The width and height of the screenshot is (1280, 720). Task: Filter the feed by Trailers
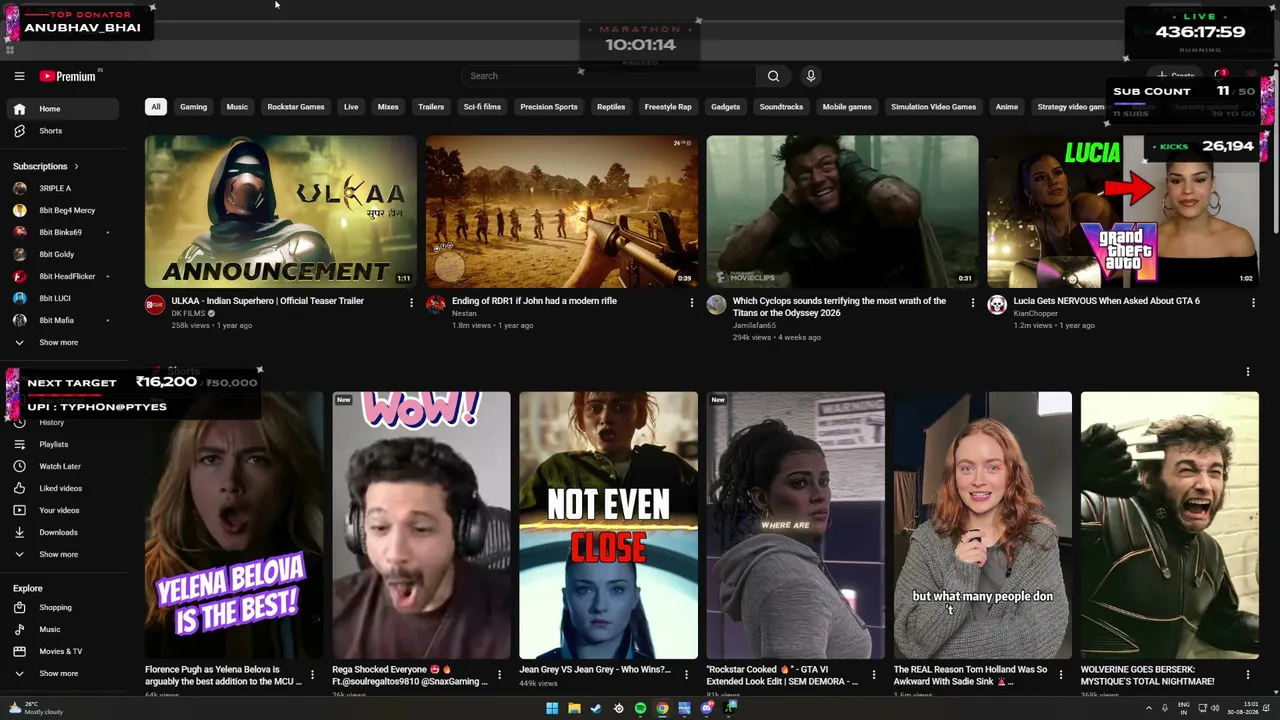point(431,107)
